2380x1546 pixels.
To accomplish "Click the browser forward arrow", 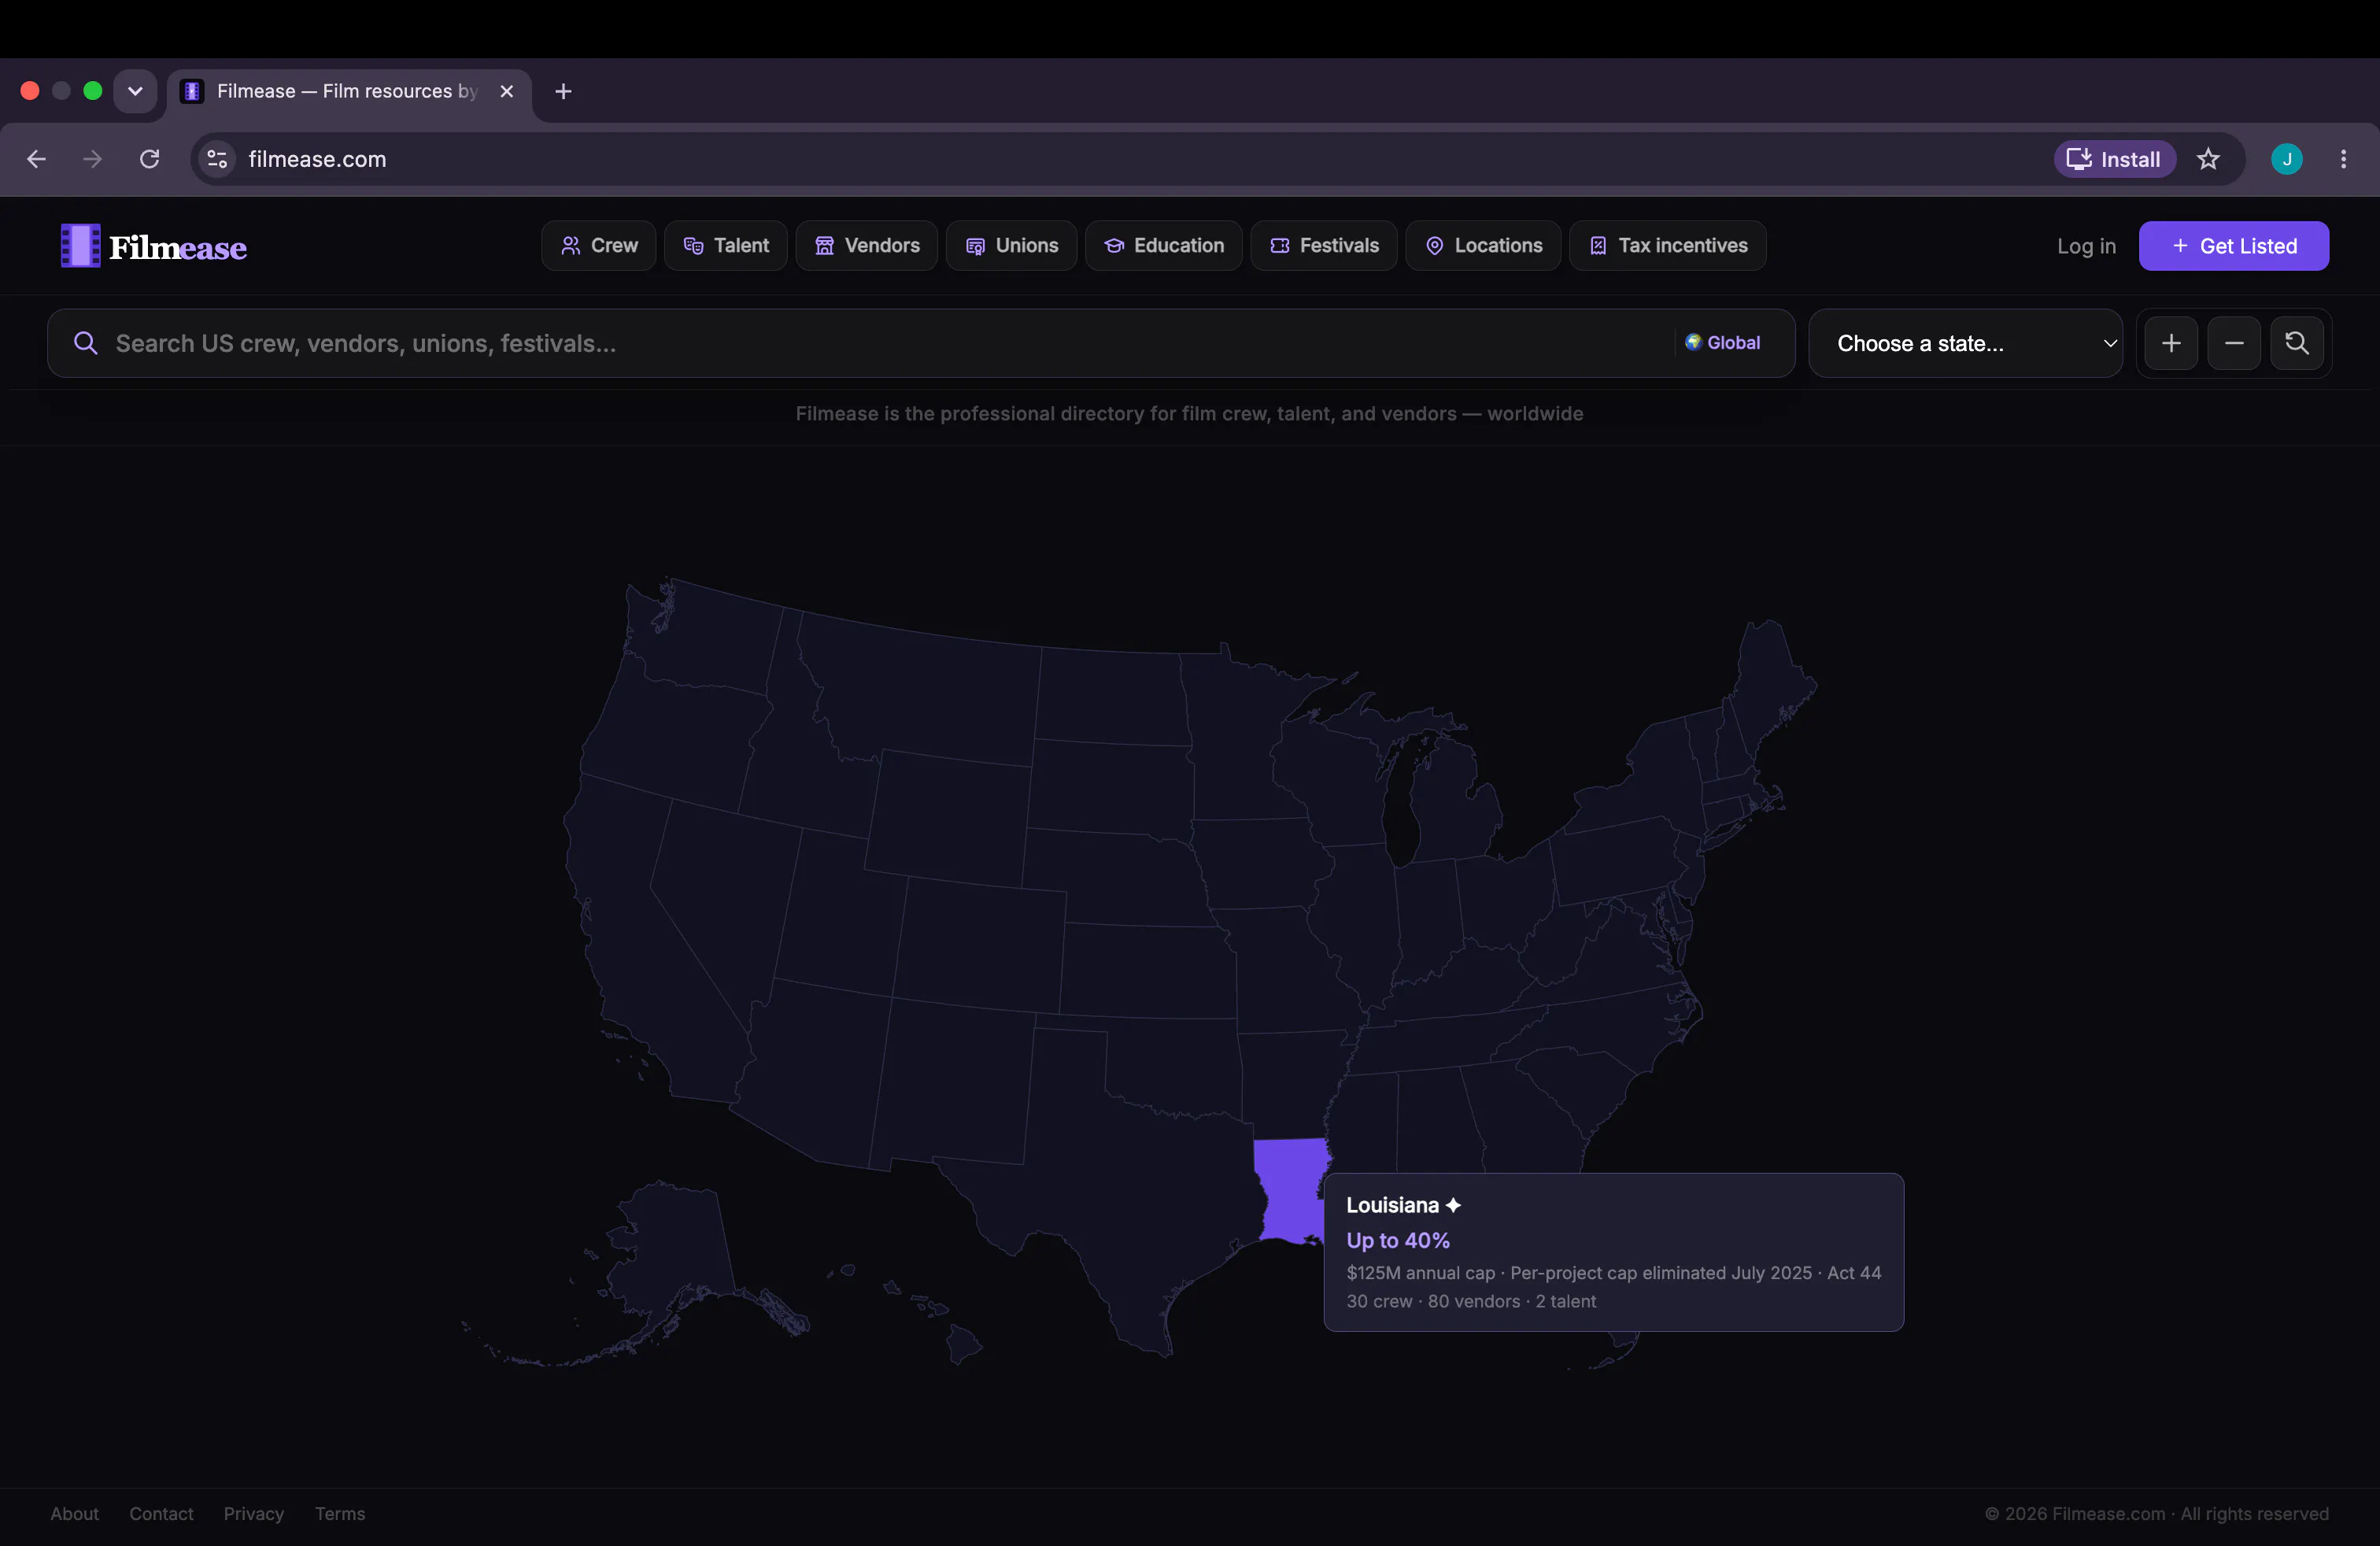I will [93, 159].
